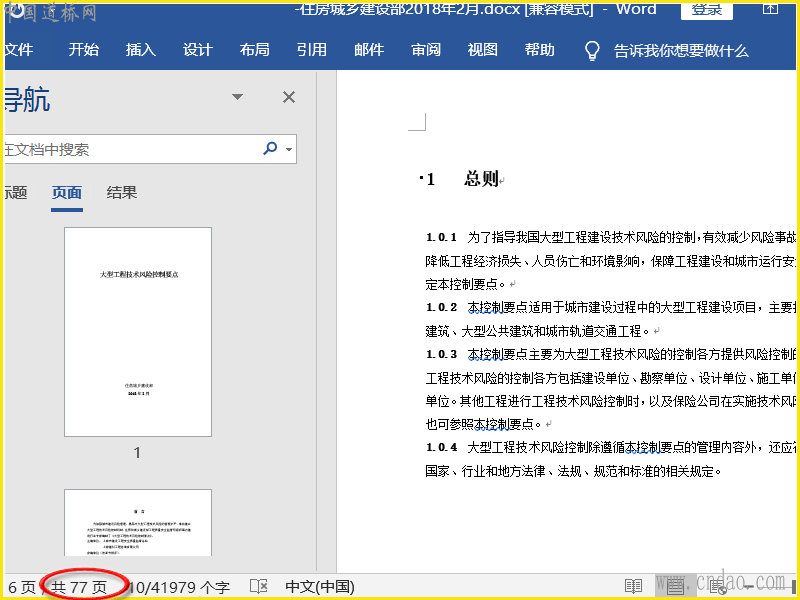Open the 文件 menu
Image resolution: width=800 pixels, height=600 pixels.
pyautogui.click(x=19, y=49)
